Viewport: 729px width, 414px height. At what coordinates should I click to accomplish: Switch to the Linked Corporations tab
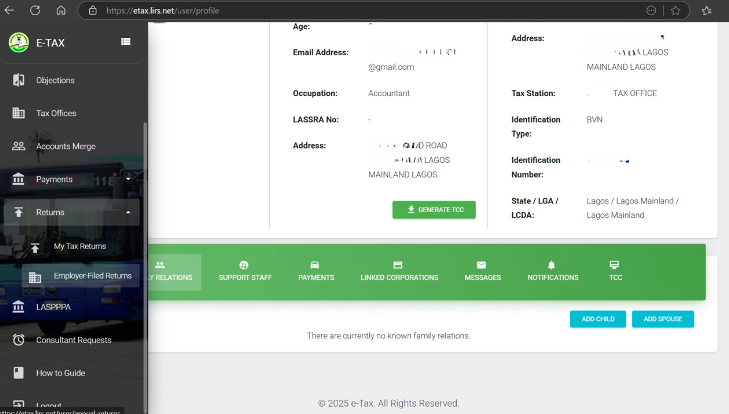click(x=399, y=271)
